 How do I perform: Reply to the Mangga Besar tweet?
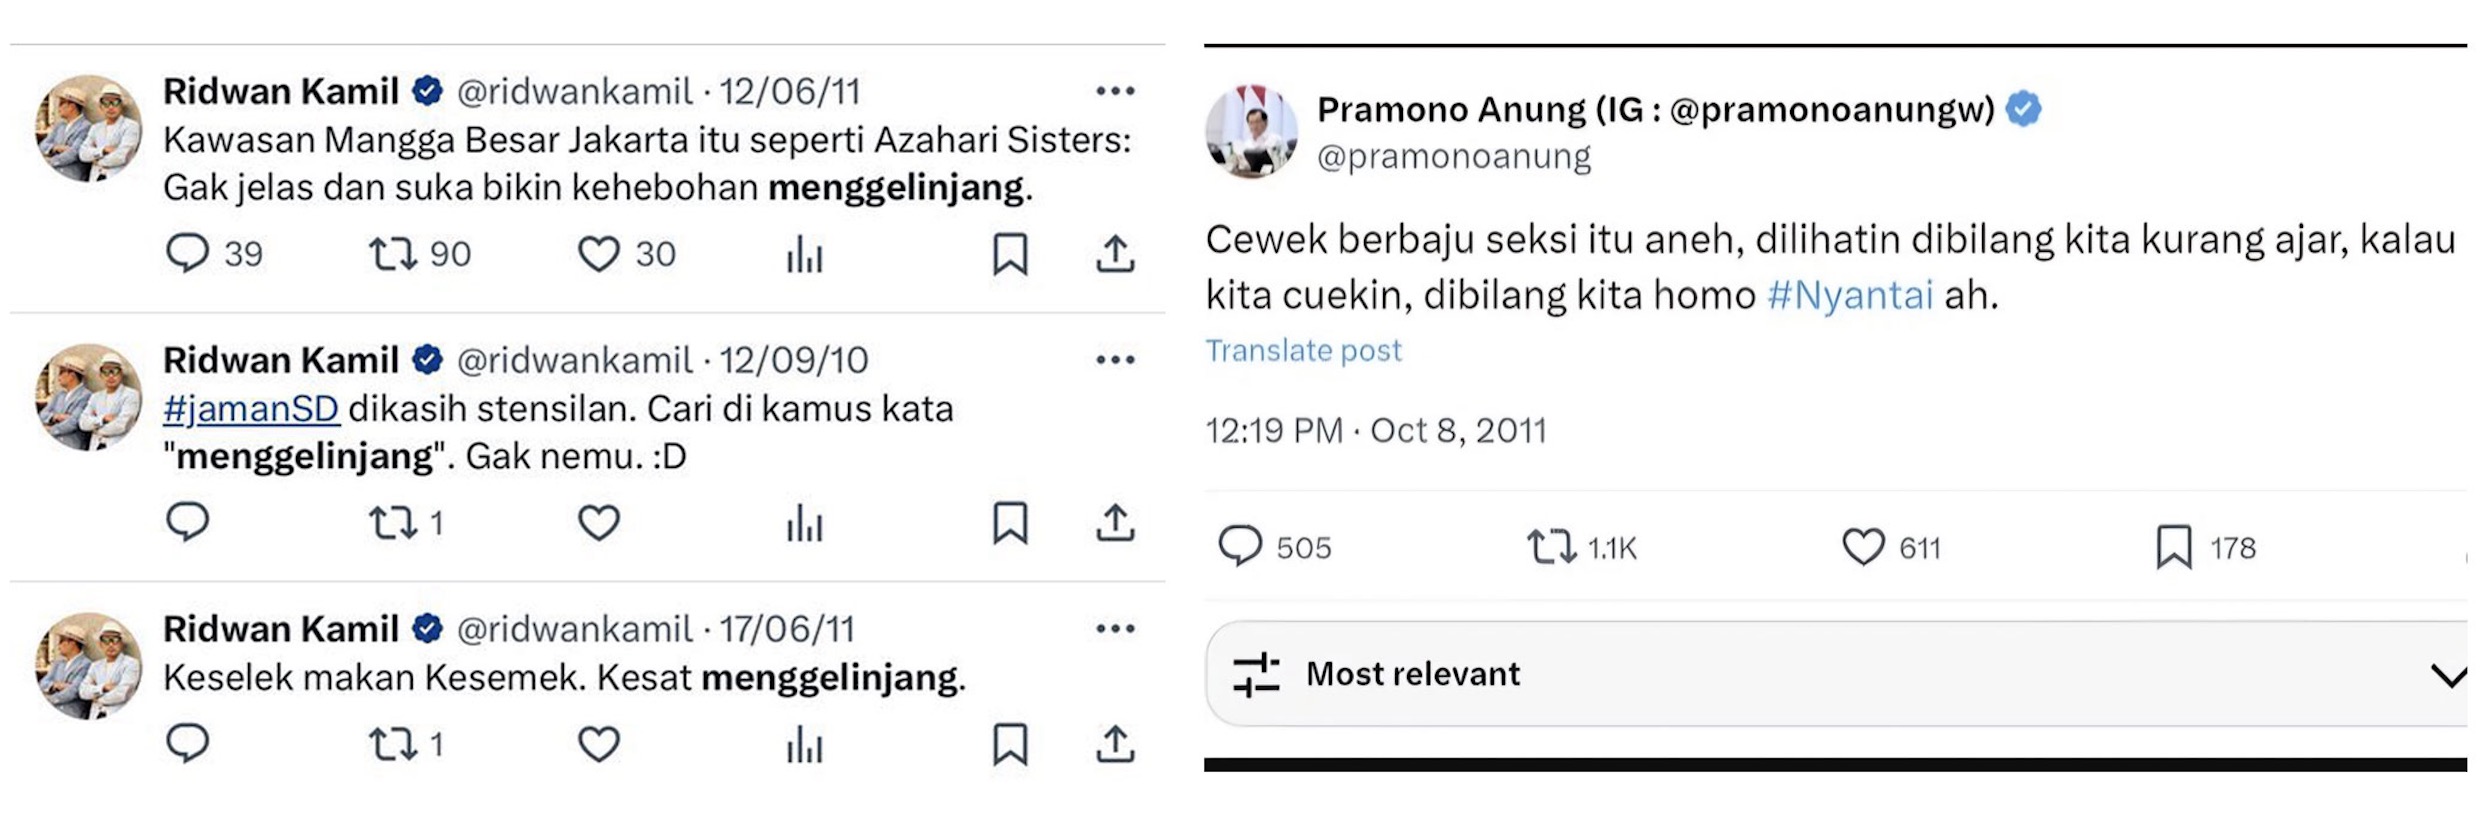pyautogui.click(x=187, y=254)
